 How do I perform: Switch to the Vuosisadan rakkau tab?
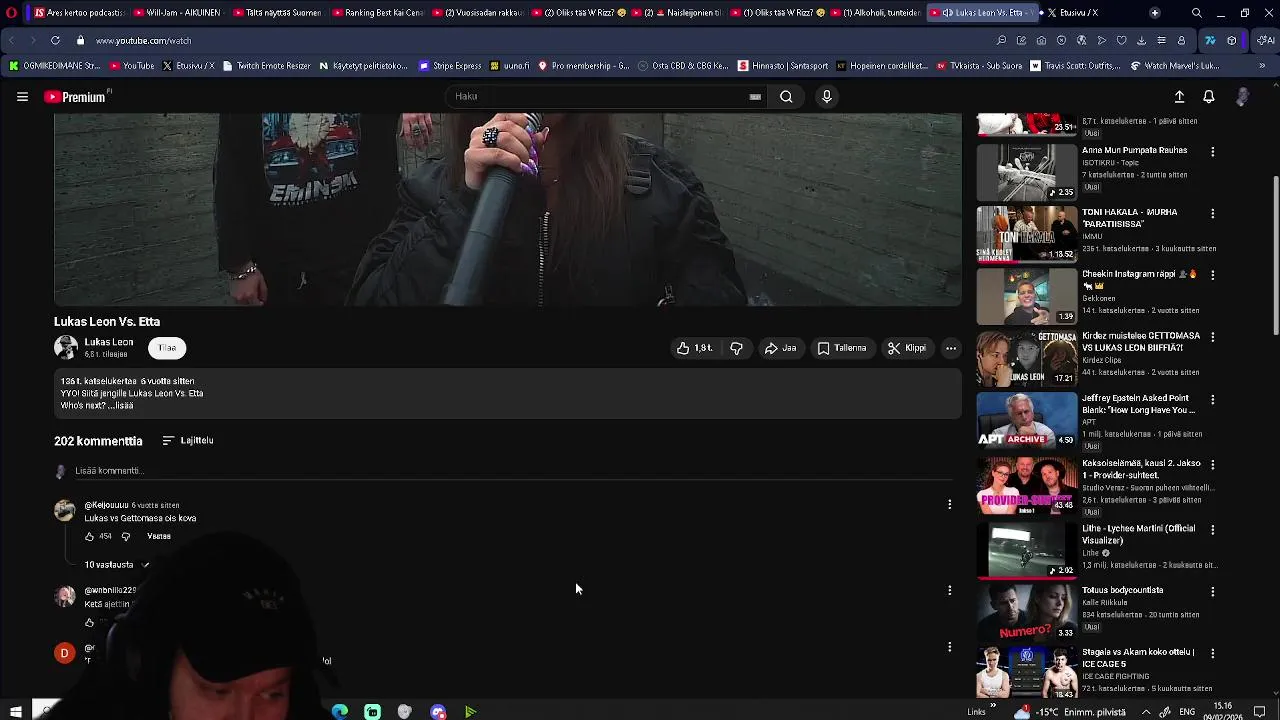[477, 13]
